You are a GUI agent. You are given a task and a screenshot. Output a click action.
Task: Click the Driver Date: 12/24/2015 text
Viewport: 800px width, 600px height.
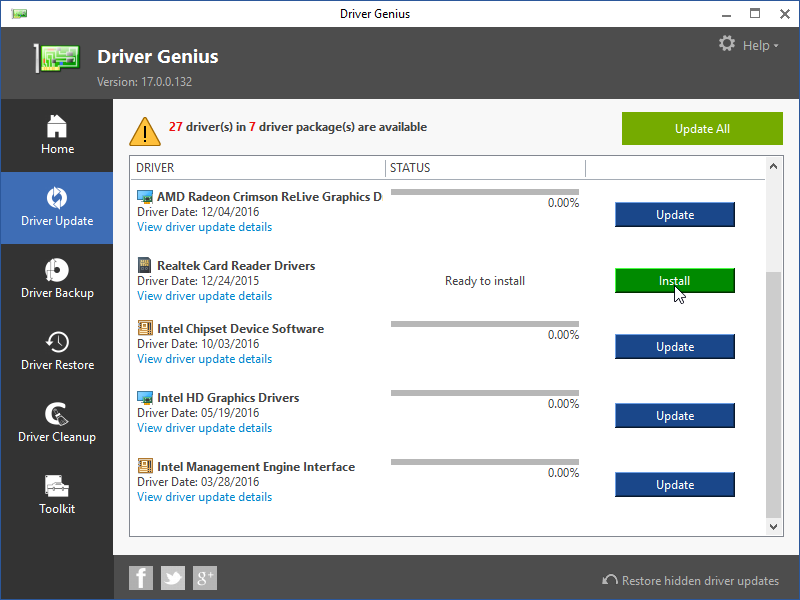point(198,281)
